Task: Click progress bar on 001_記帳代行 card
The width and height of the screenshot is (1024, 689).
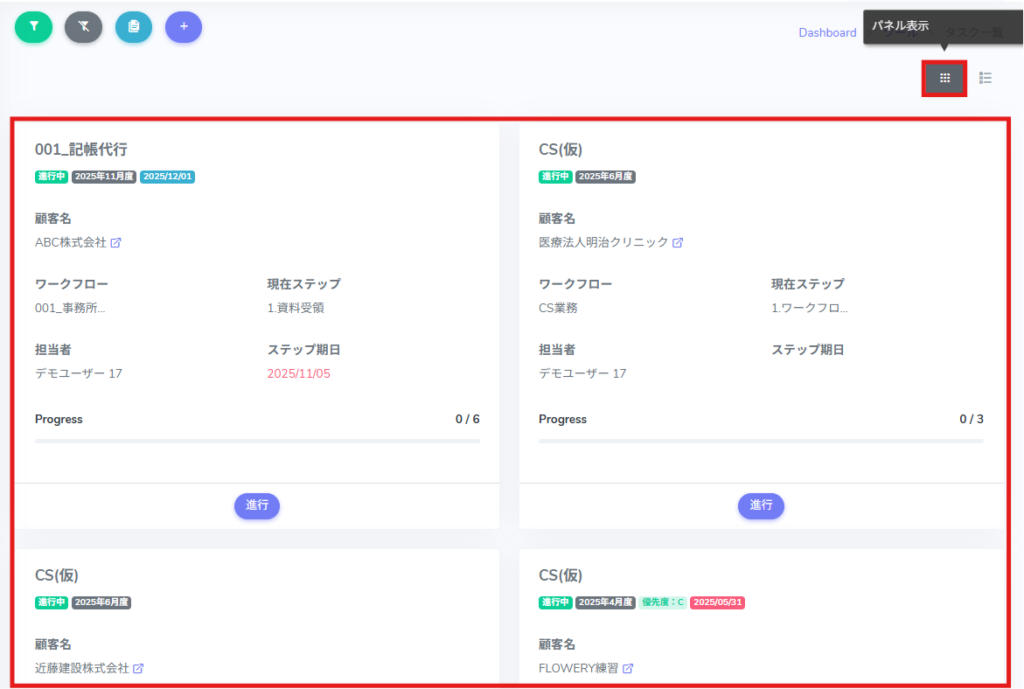Action: pyautogui.click(x=257, y=440)
